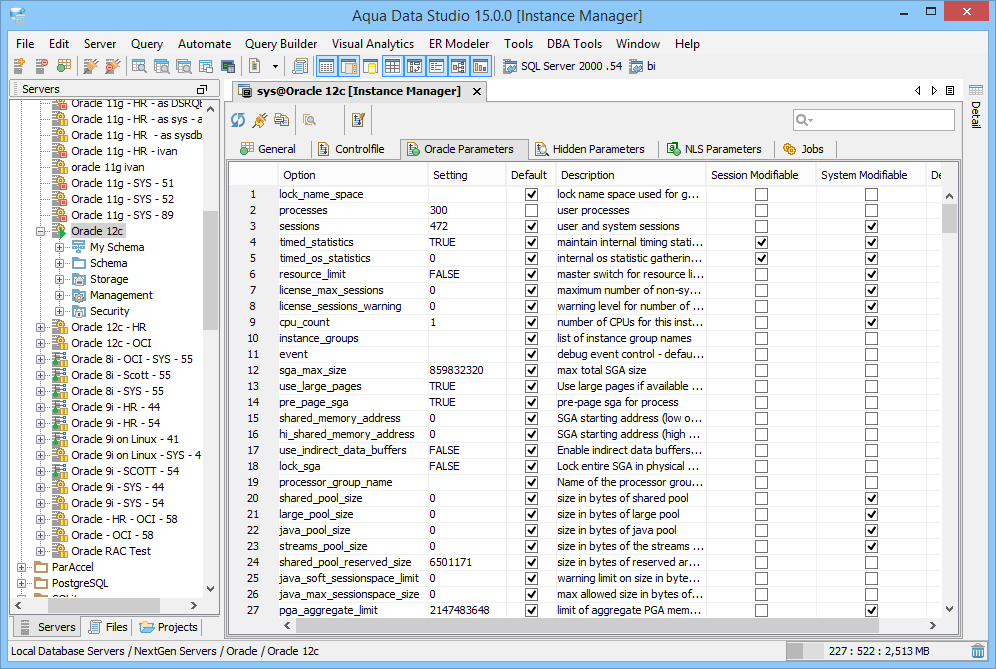
Task: Click the parameters table vertical scrollbar thumb
Action: pos(949,218)
